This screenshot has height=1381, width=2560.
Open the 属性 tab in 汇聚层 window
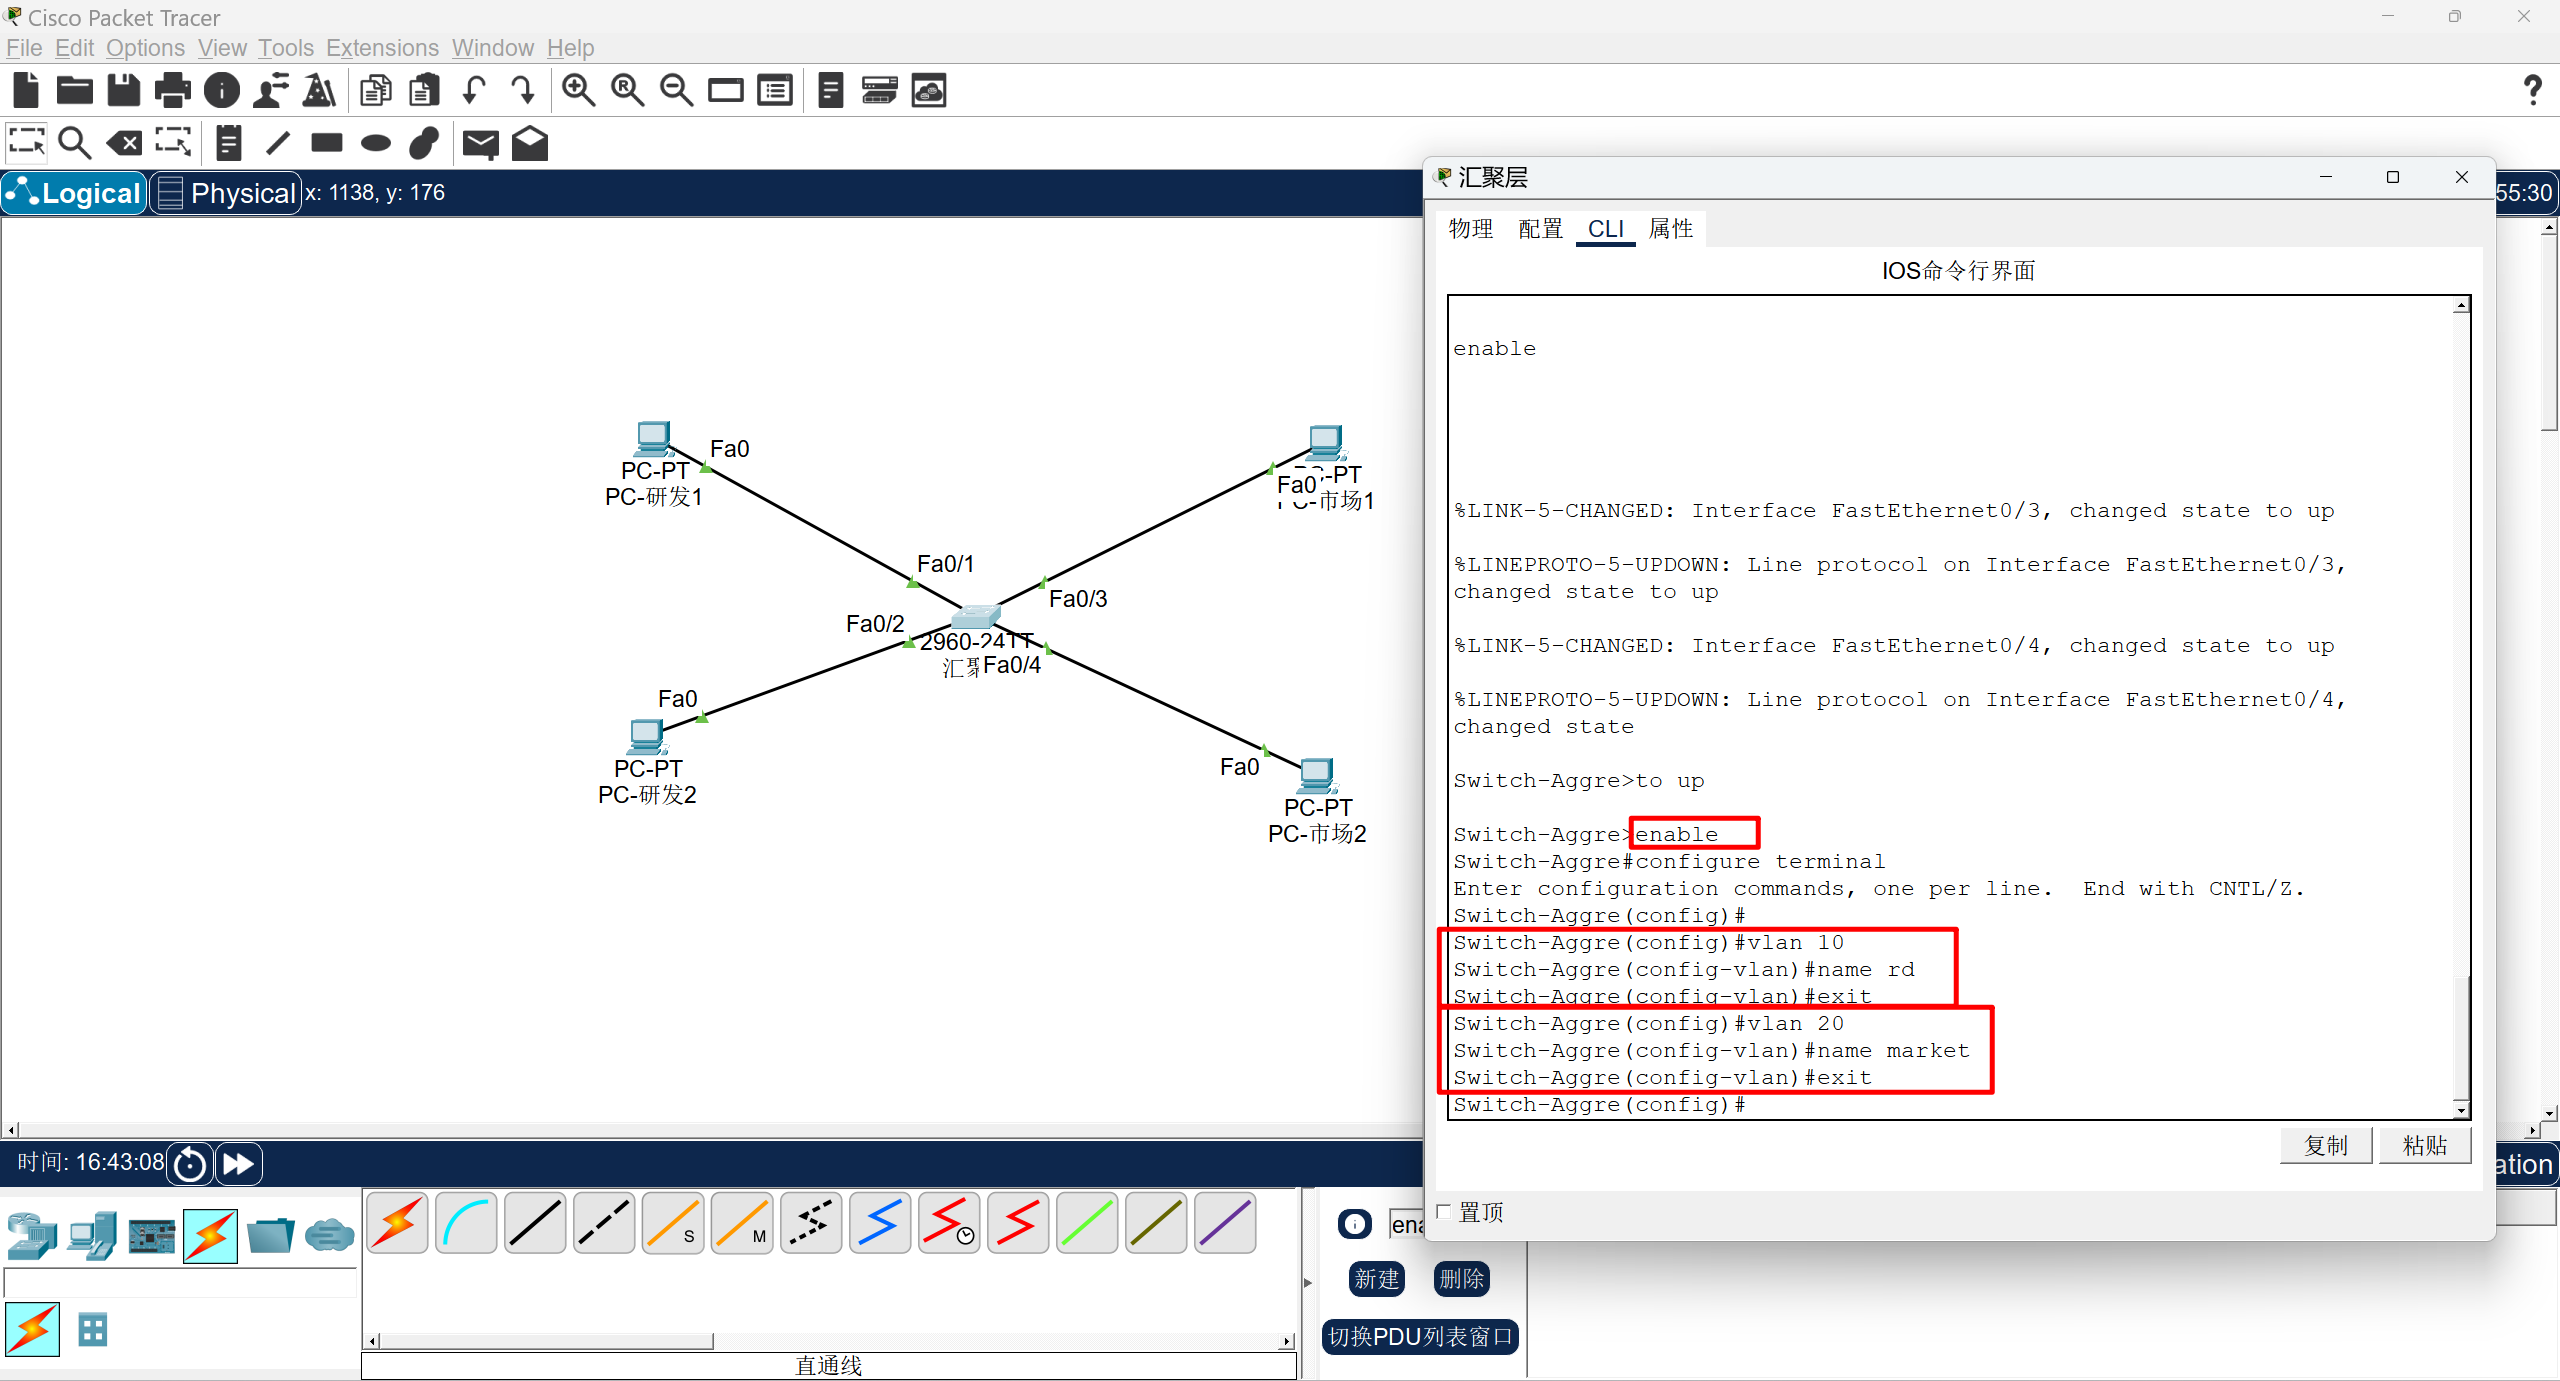point(1670,229)
